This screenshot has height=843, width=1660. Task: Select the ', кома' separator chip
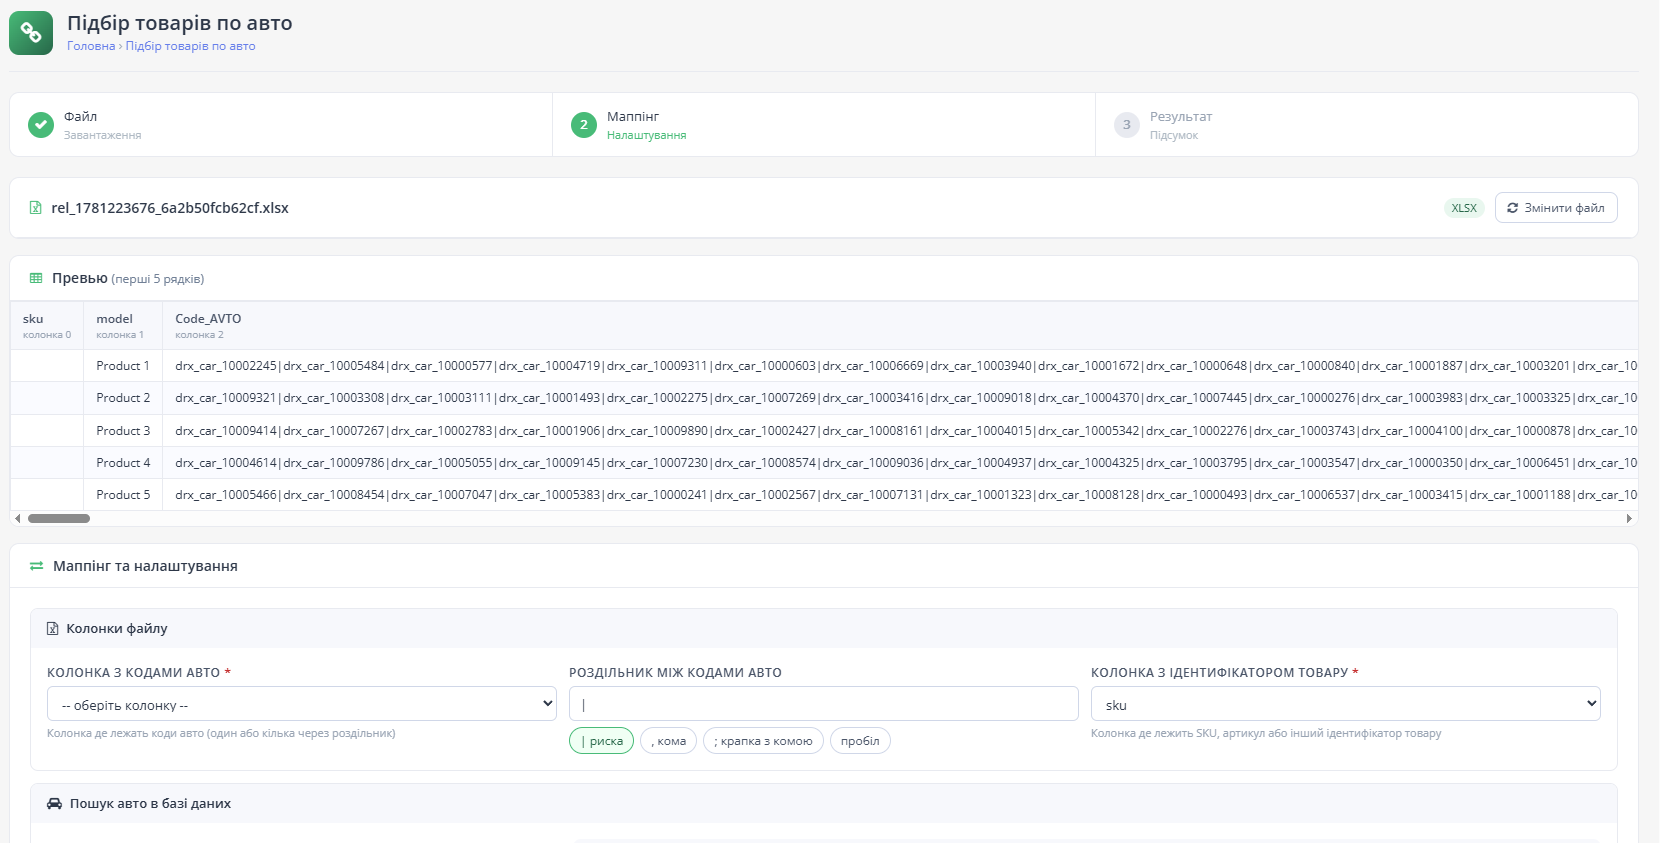point(669,741)
